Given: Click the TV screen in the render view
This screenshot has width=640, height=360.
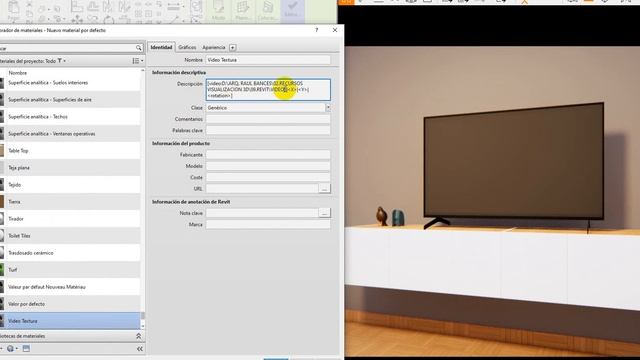Looking at the screenshot, I should 513,161.
